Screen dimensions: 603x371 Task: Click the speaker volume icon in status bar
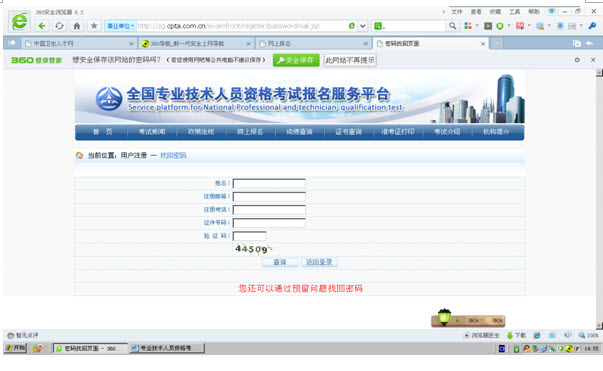pos(567,335)
